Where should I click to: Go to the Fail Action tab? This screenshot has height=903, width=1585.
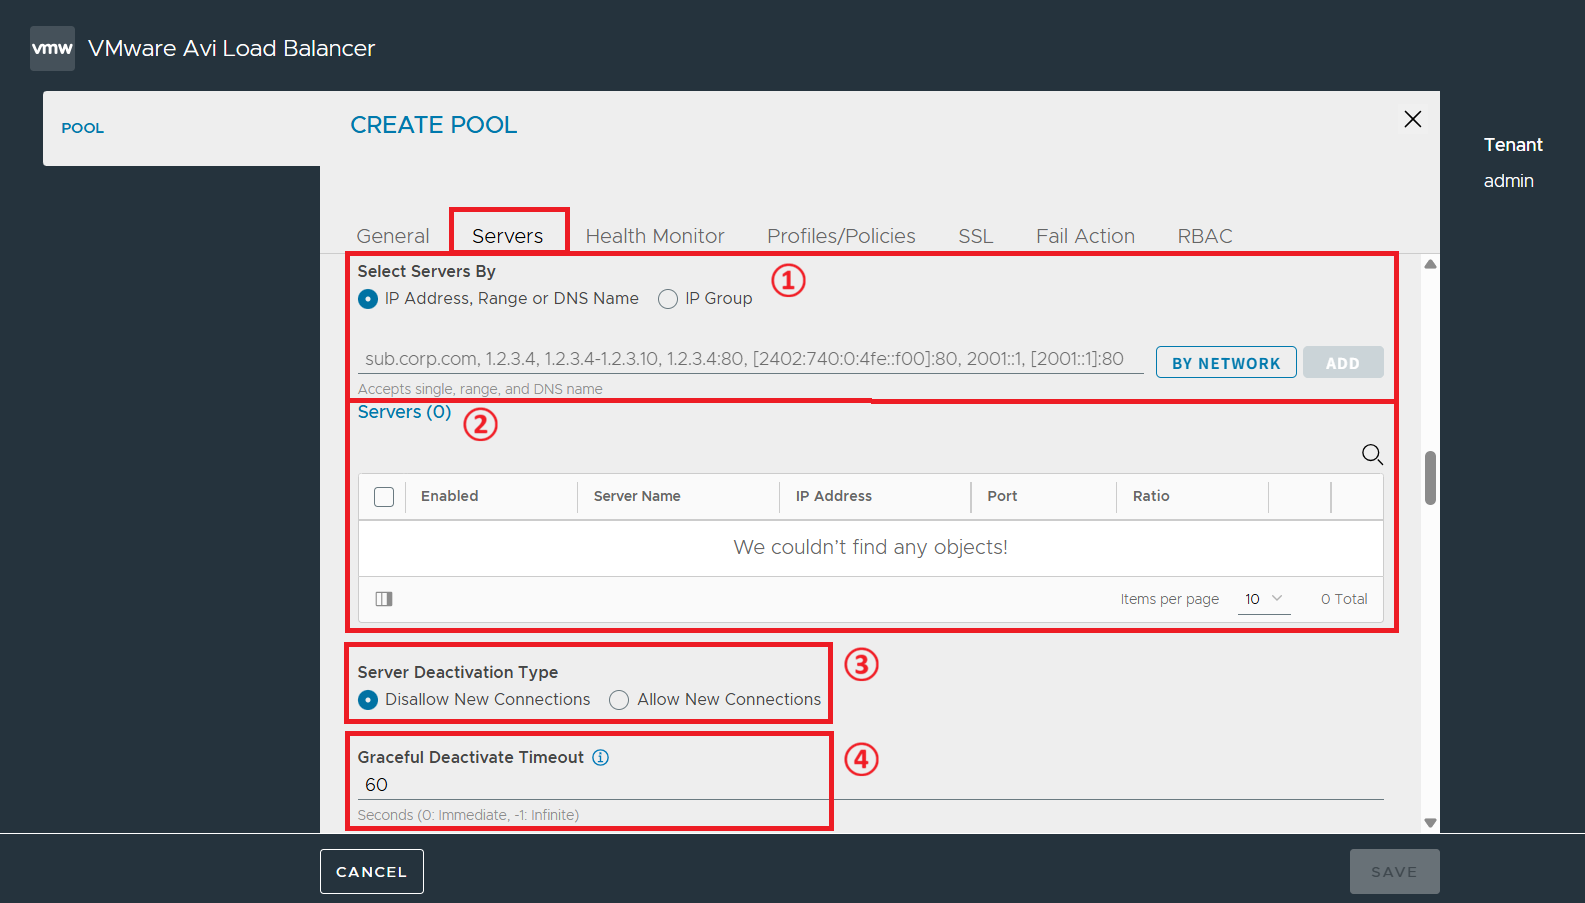click(x=1085, y=236)
